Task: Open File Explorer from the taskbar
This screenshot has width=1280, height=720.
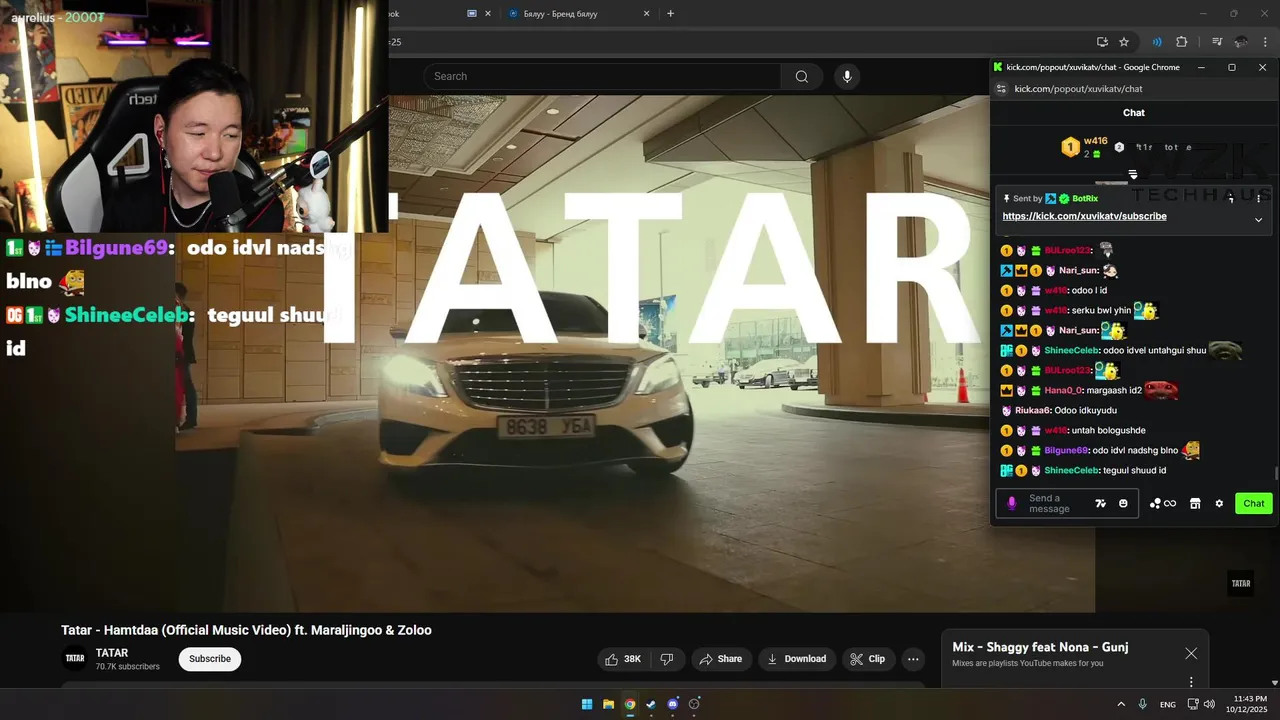Action: [x=608, y=704]
